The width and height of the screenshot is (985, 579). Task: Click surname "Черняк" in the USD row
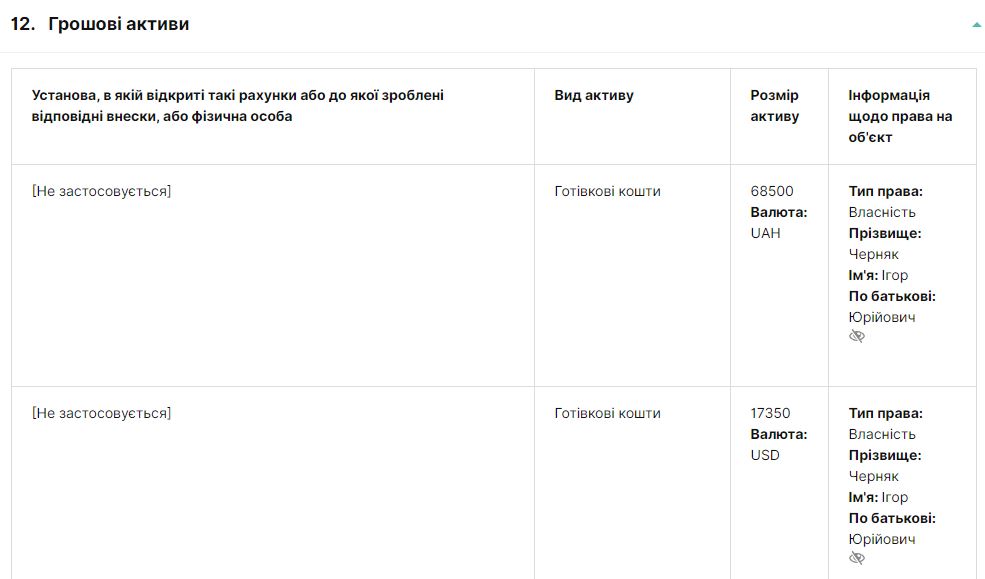pos(873,476)
